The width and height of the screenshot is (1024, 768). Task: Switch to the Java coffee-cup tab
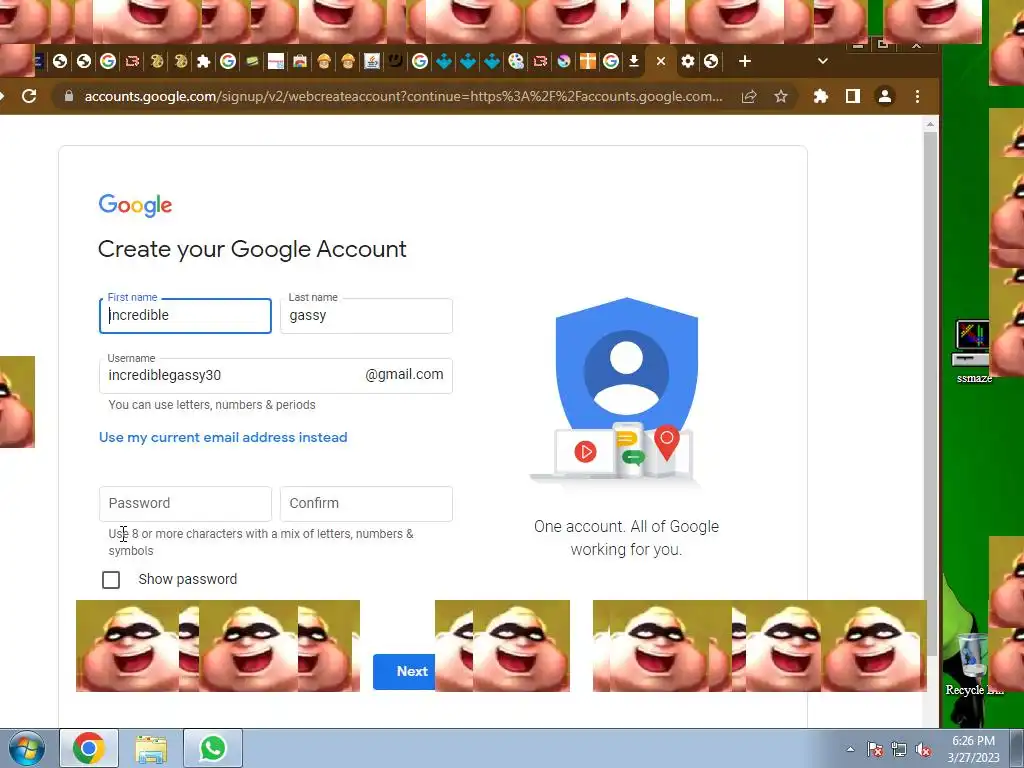point(372,61)
